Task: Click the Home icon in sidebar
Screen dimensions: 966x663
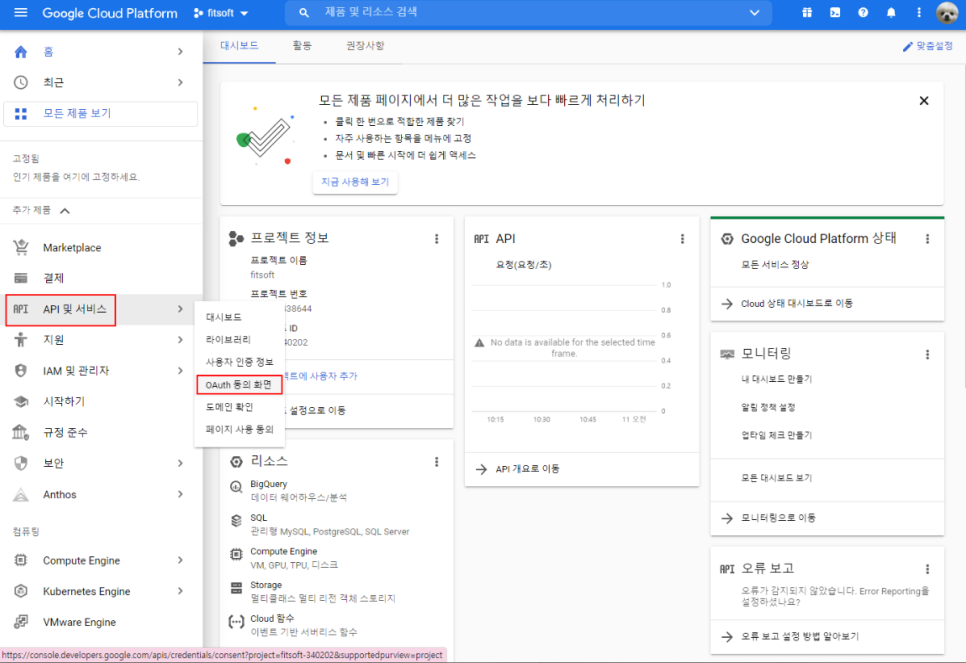Action: pos(21,52)
